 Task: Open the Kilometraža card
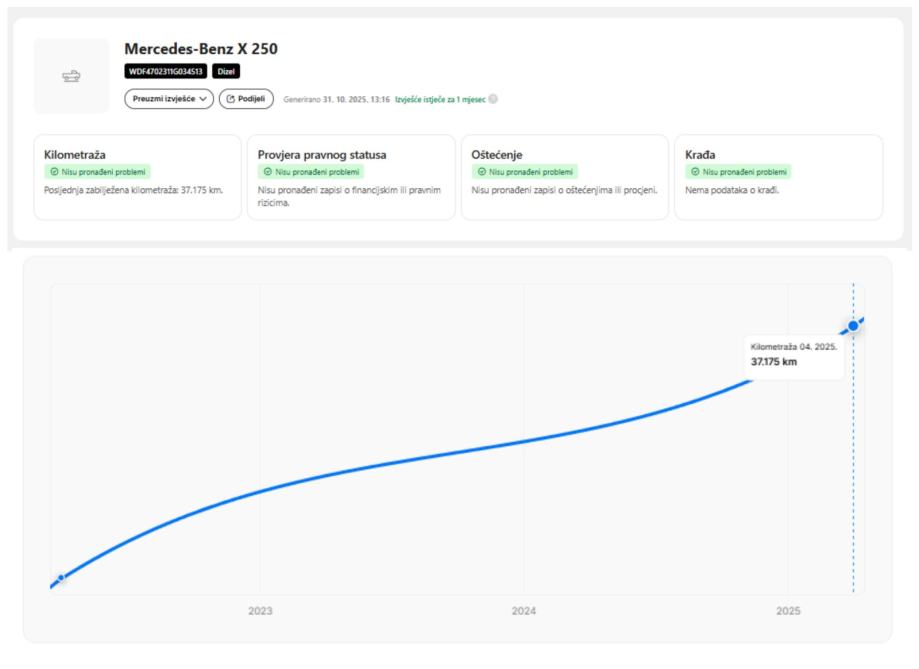point(137,177)
